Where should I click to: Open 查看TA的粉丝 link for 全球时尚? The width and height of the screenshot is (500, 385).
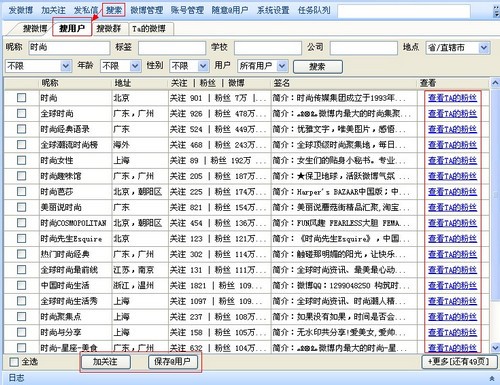pyautogui.click(x=452, y=113)
